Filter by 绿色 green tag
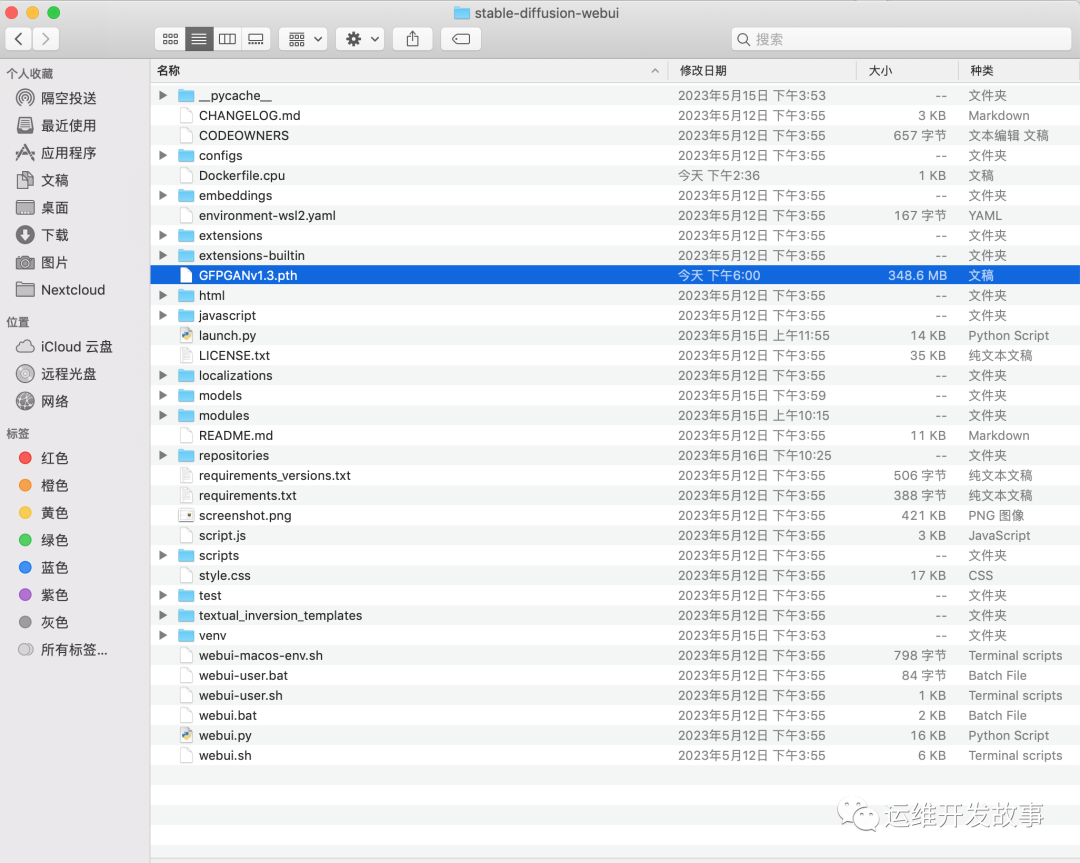 pos(44,540)
